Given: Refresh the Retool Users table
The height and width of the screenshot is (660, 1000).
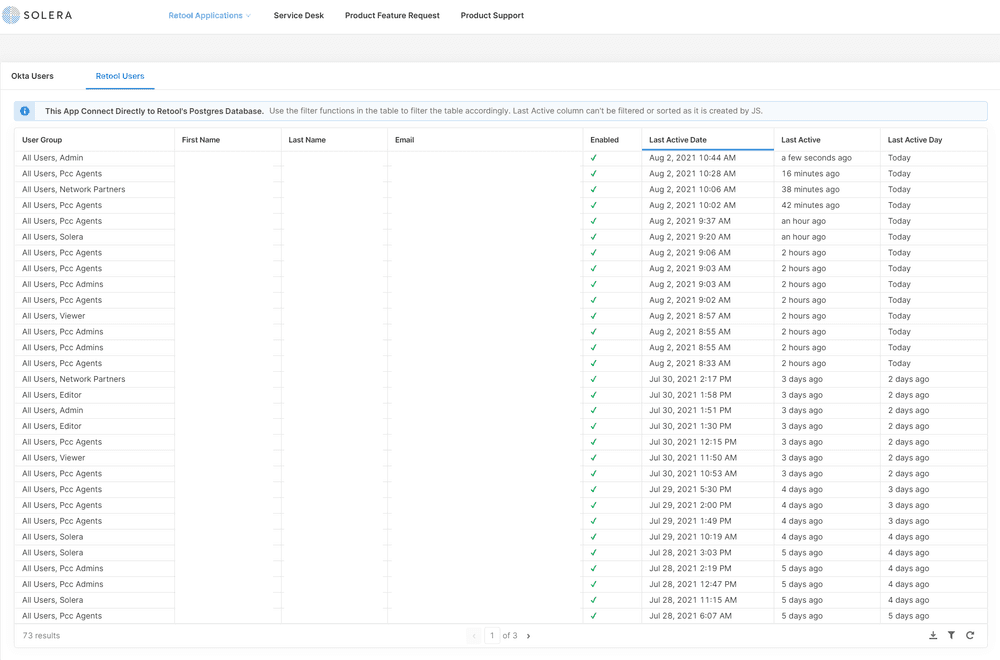Looking at the screenshot, I should coord(970,635).
